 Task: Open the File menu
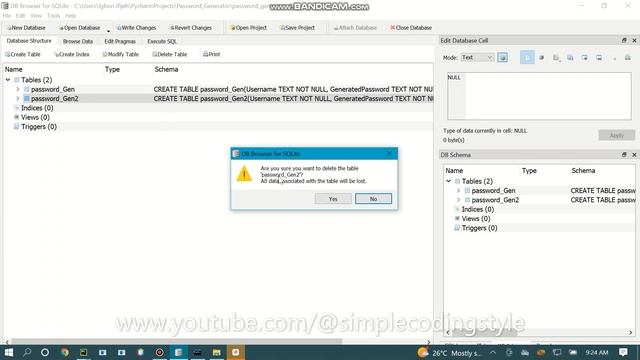(7, 16)
